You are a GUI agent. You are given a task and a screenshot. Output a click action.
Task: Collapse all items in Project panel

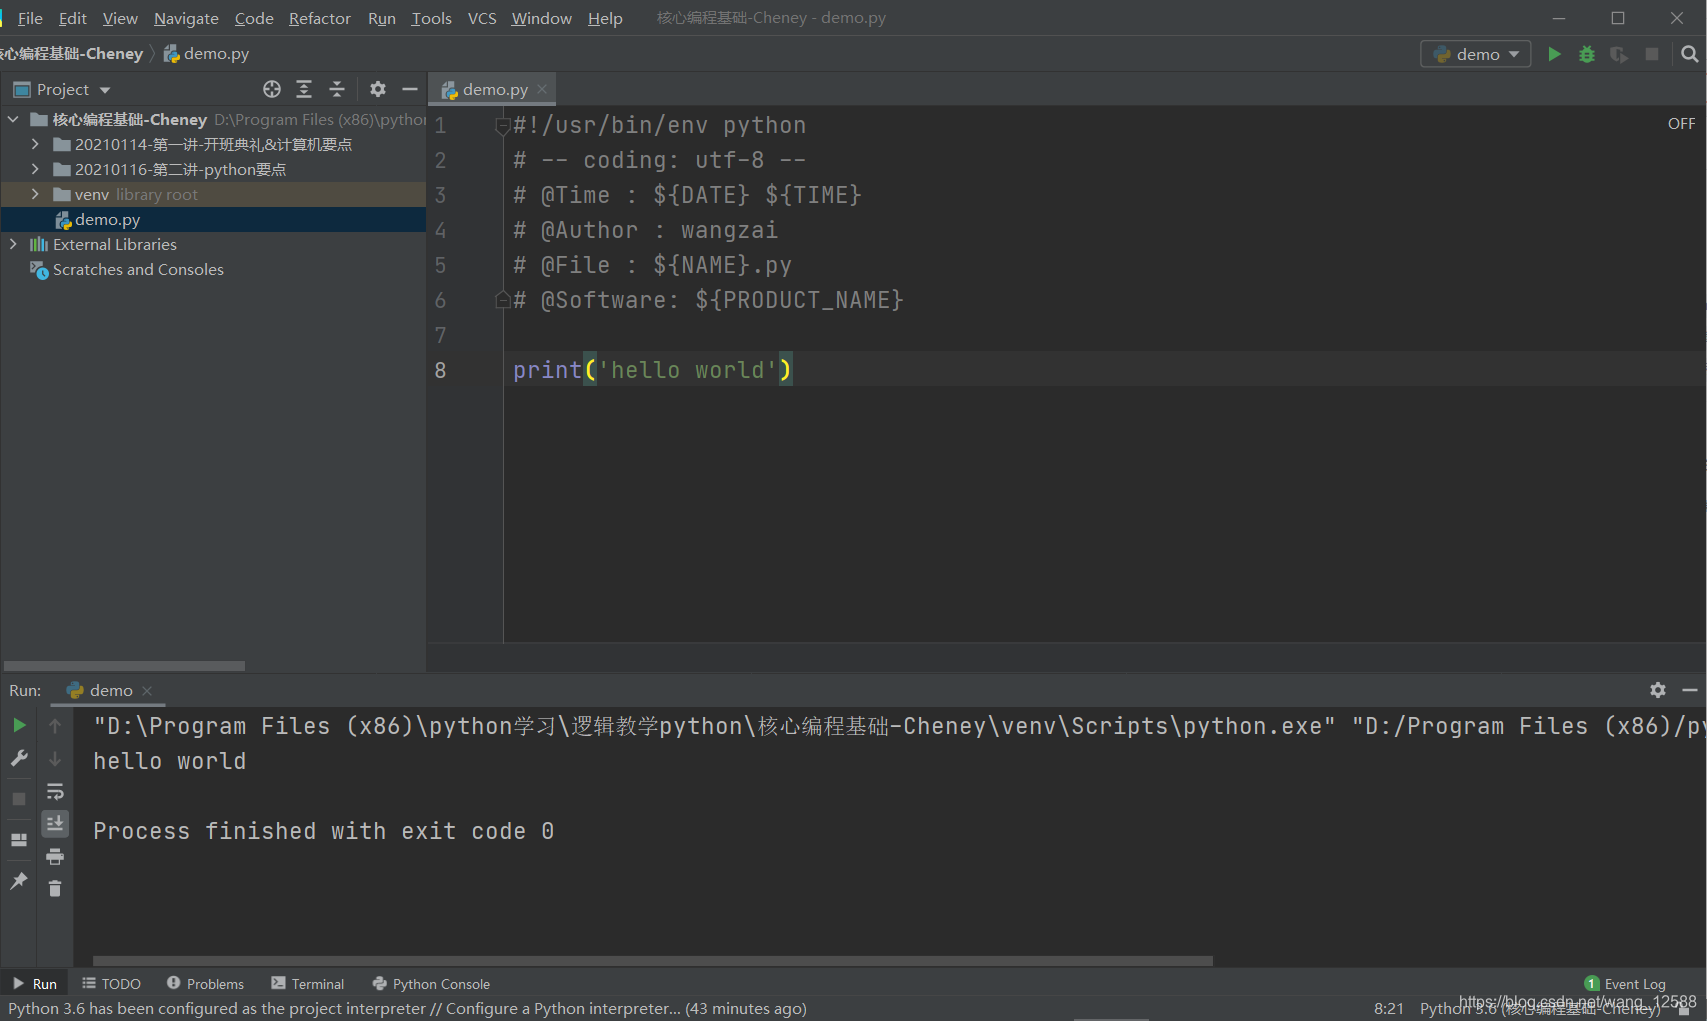(x=337, y=89)
